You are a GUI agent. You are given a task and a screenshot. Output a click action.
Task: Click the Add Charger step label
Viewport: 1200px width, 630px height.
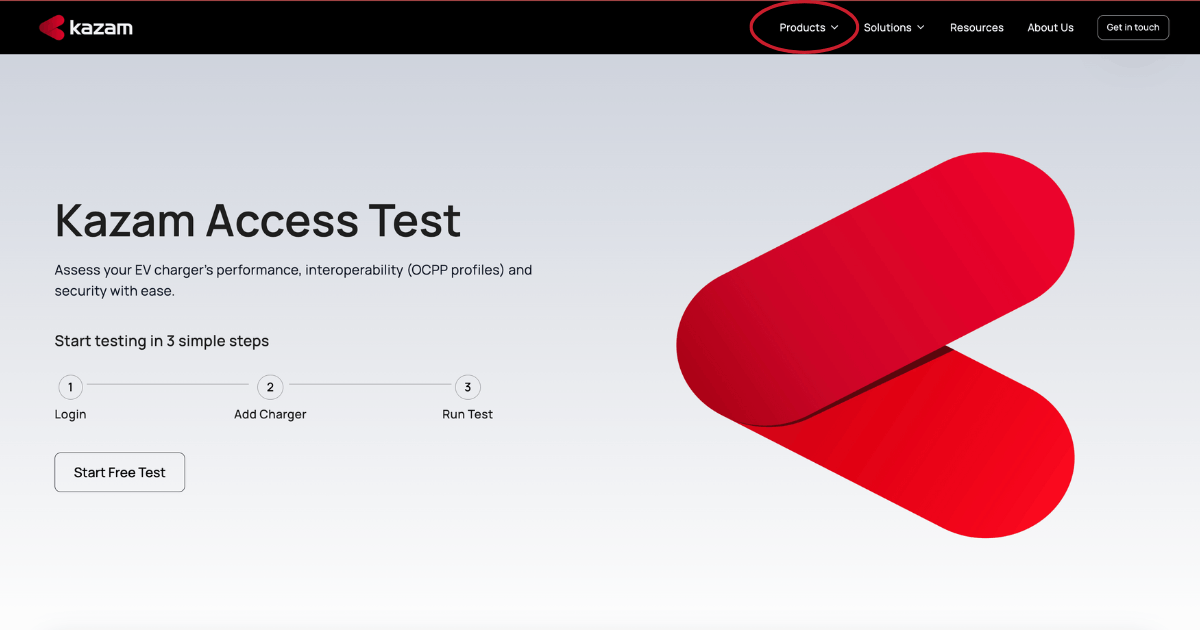coord(270,414)
